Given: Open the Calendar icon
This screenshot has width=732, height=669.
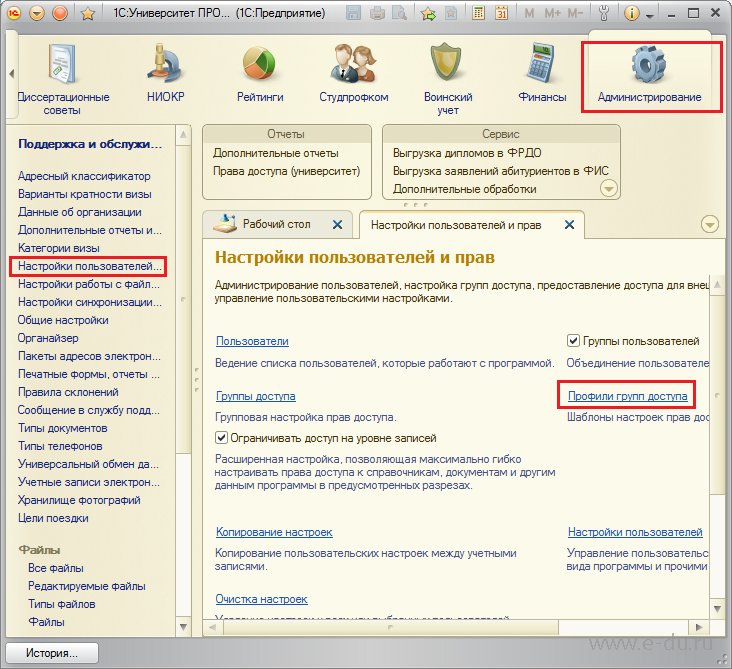Looking at the screenshot, I should [501, 13].
